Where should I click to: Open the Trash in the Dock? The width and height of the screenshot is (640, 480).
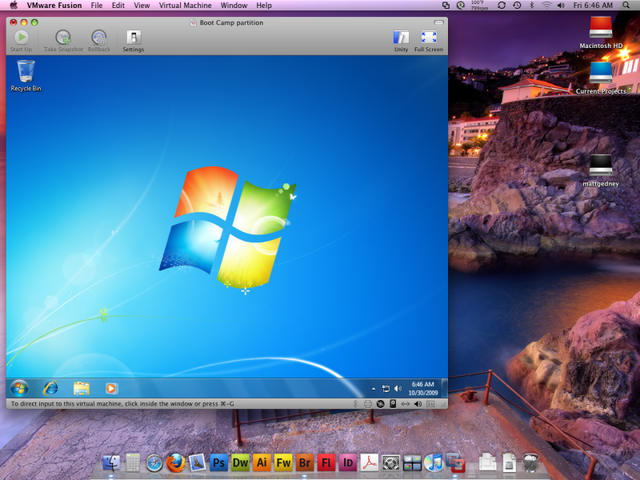[530, 463]
